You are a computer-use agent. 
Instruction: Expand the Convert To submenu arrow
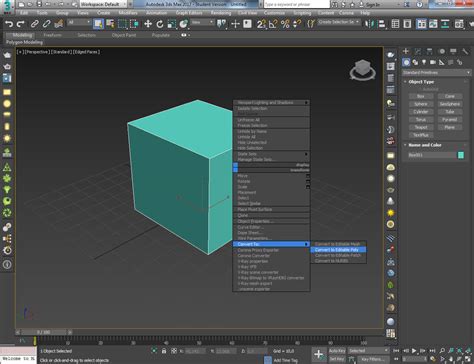tap(306, 244)
